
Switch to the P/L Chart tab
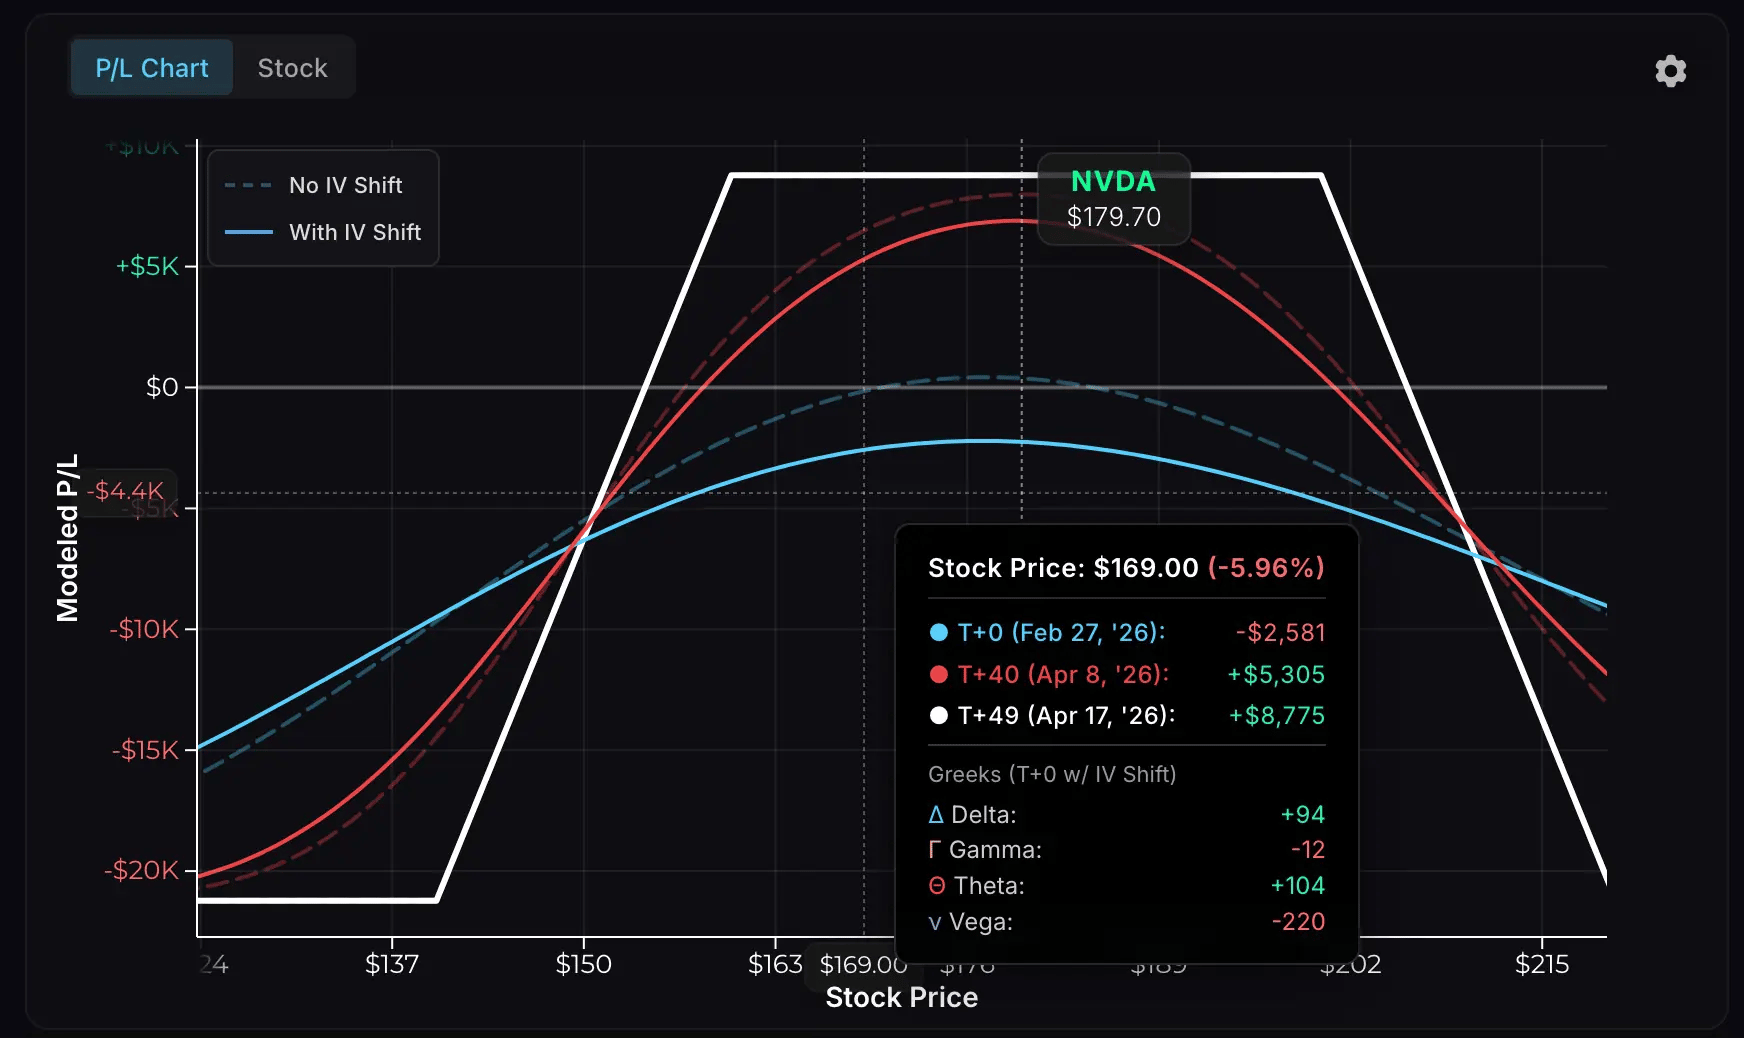[152, 68]
